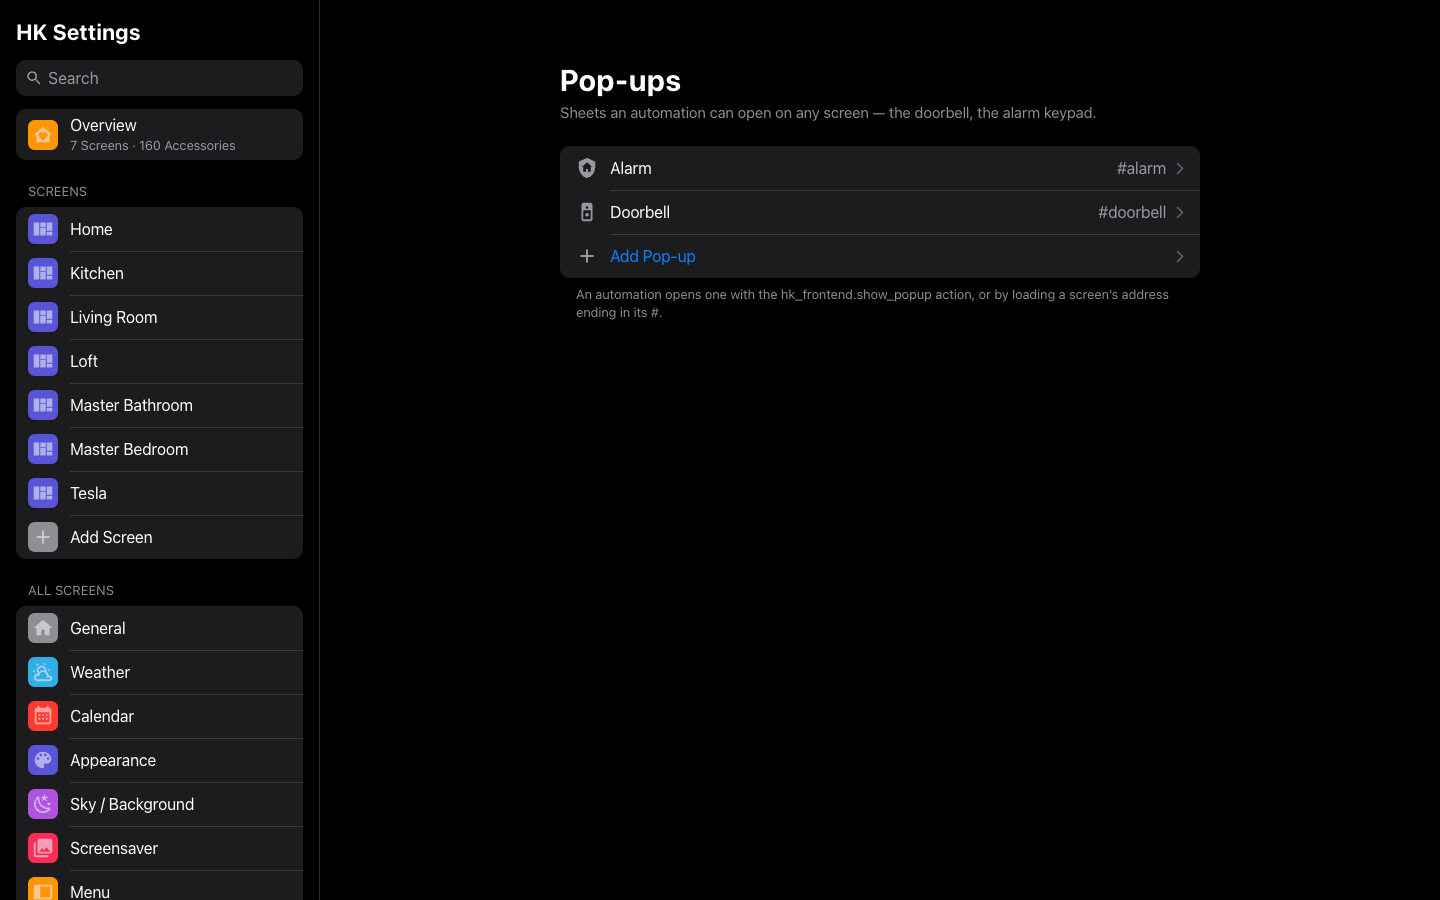Open Weather settings
1440x900 pixels.
[159, 672]
